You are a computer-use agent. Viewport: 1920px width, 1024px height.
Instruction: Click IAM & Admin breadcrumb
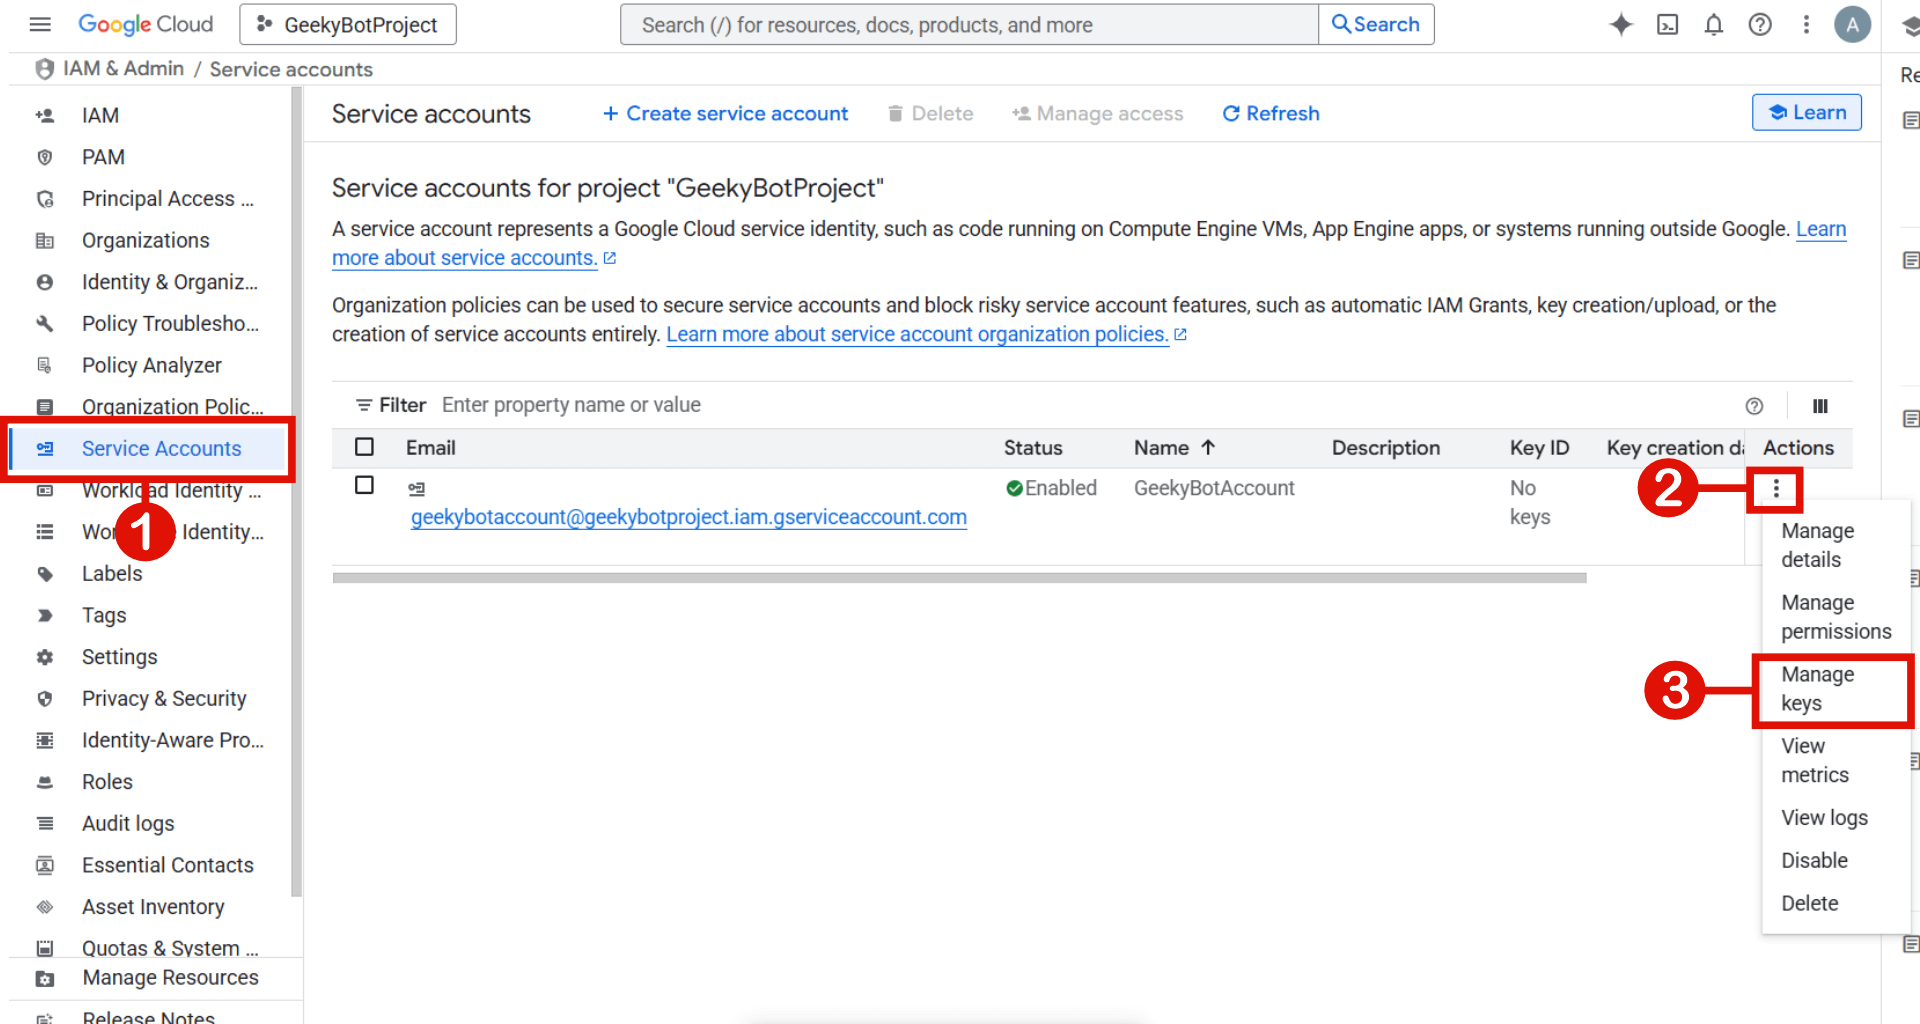tap(123, 69)
